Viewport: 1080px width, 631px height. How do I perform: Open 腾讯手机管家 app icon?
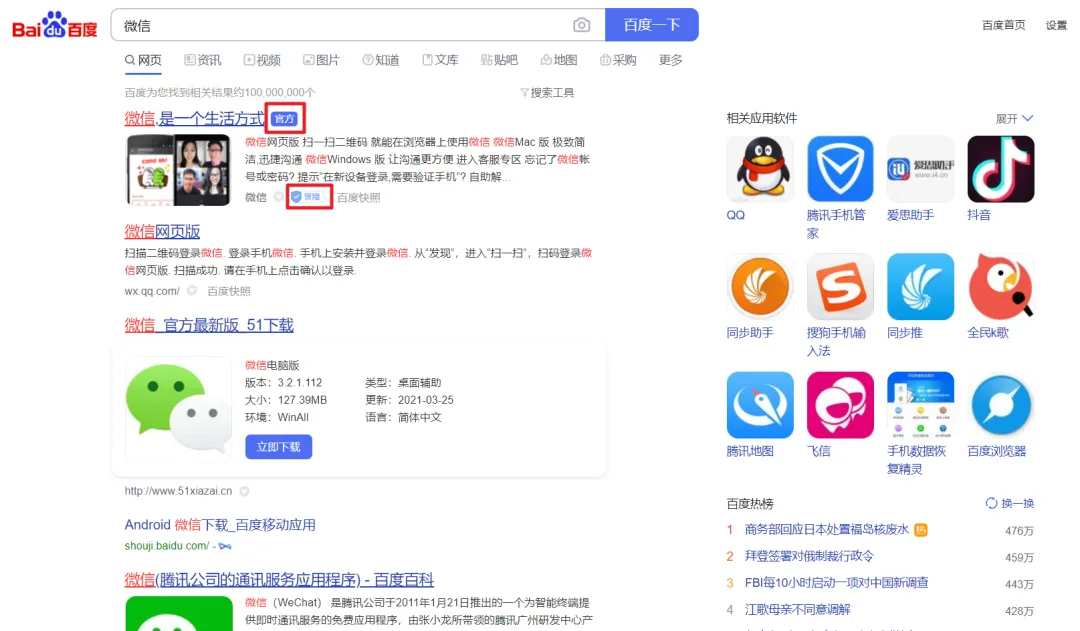click(840, 169)
